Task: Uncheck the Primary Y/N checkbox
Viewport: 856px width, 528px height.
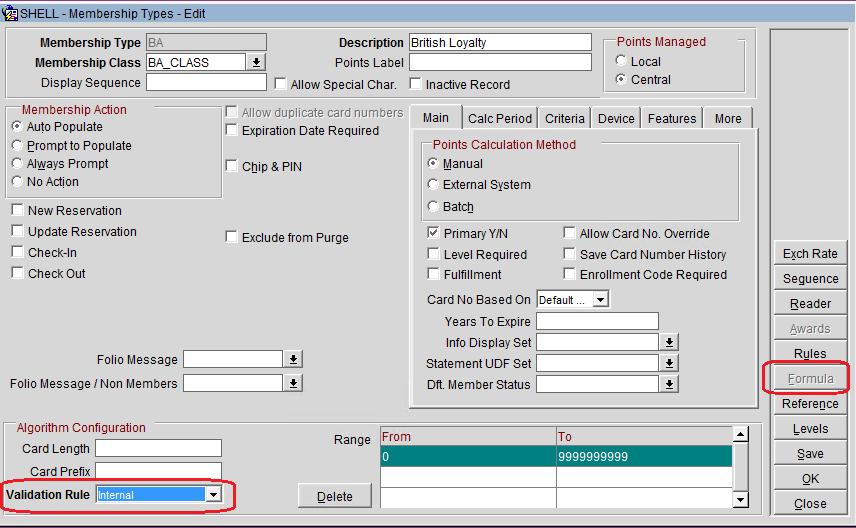Action: [434, 234]
